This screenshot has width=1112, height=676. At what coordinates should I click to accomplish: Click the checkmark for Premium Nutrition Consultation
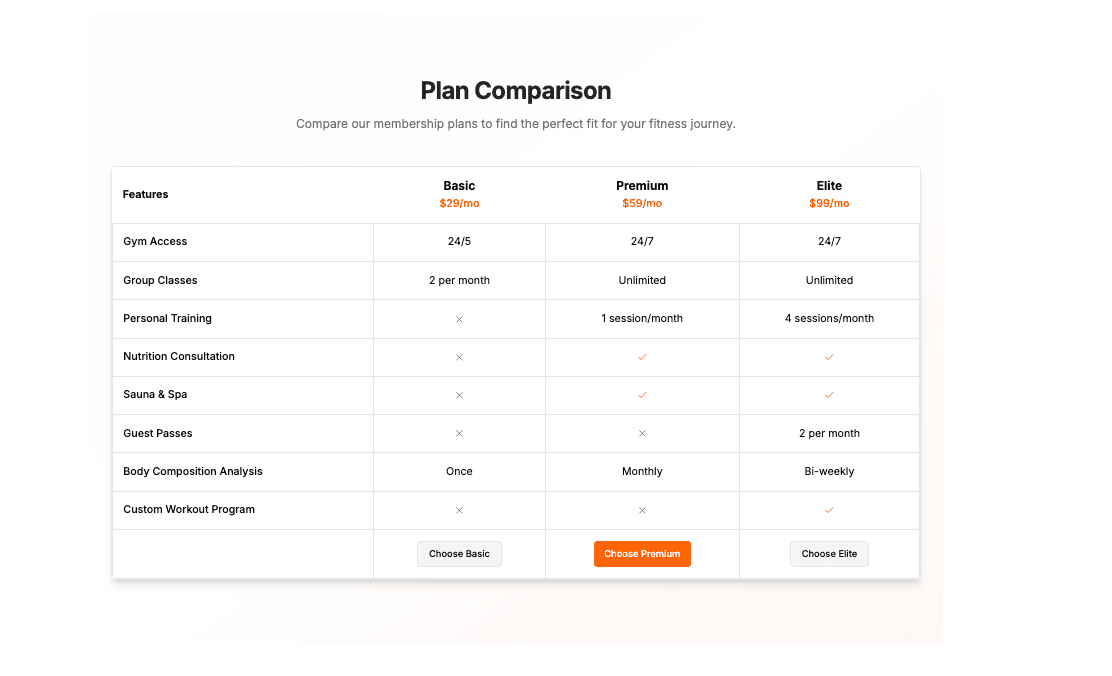pos(642,357)
